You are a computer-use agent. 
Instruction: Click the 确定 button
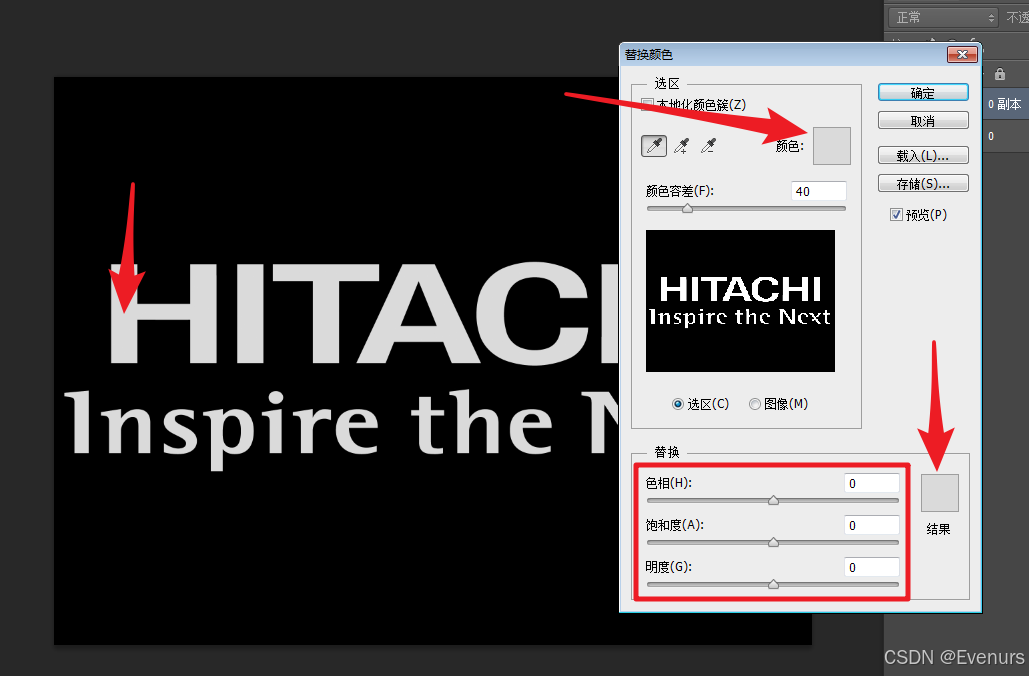(x=923, y=93)
